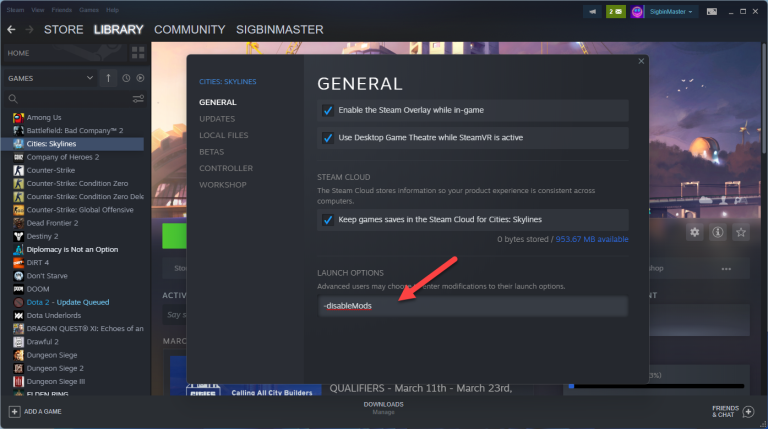Select the GENERAL properties section
The image size is (768, 429).
click(217, 102)
